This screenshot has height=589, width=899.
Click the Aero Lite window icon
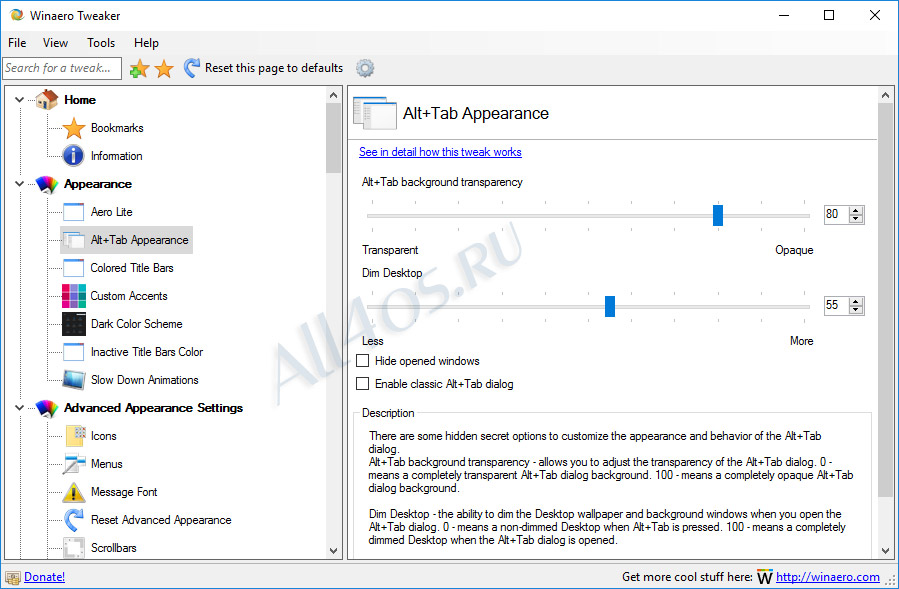click(x=73, y=212)
